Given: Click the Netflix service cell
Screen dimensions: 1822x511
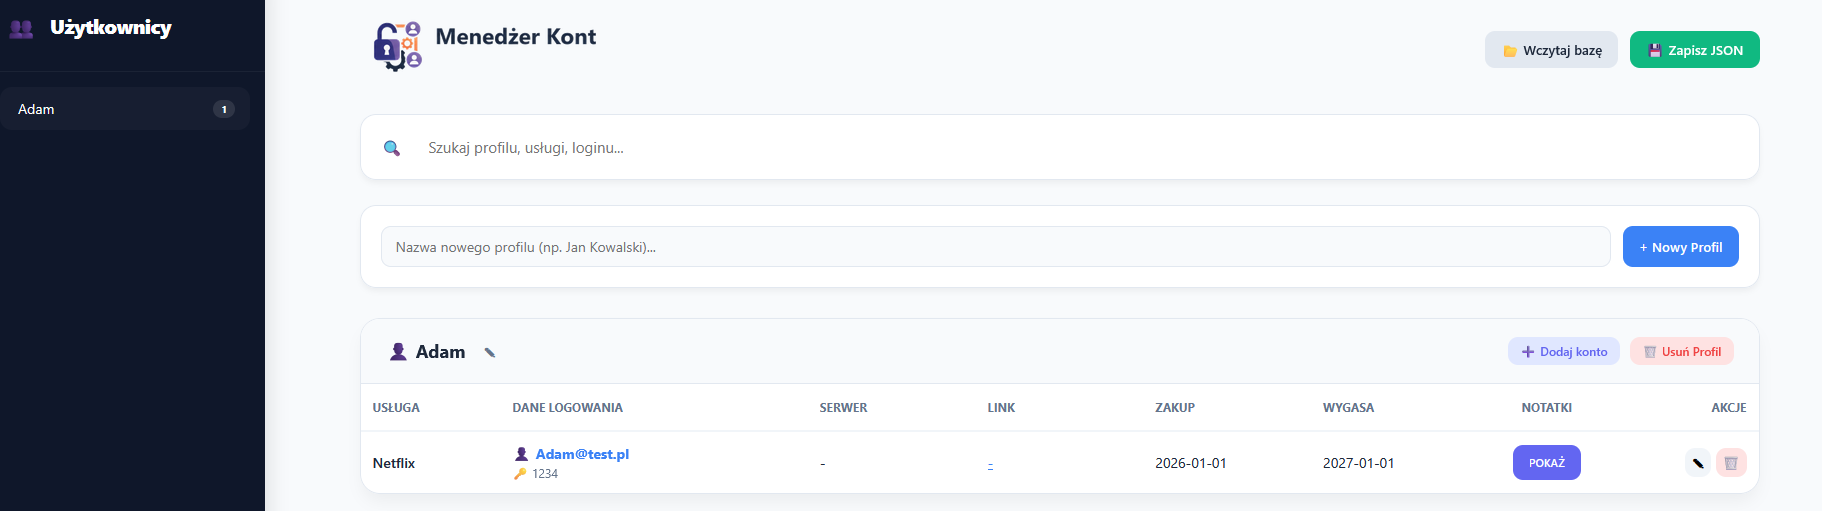Looking at the screenshot, I should [394, 463].
